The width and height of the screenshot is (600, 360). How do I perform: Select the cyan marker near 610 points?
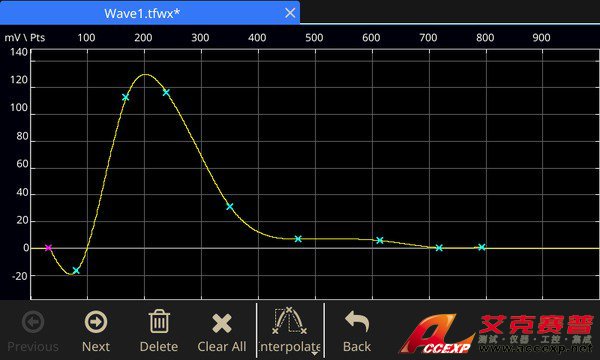tap(380, 240)
